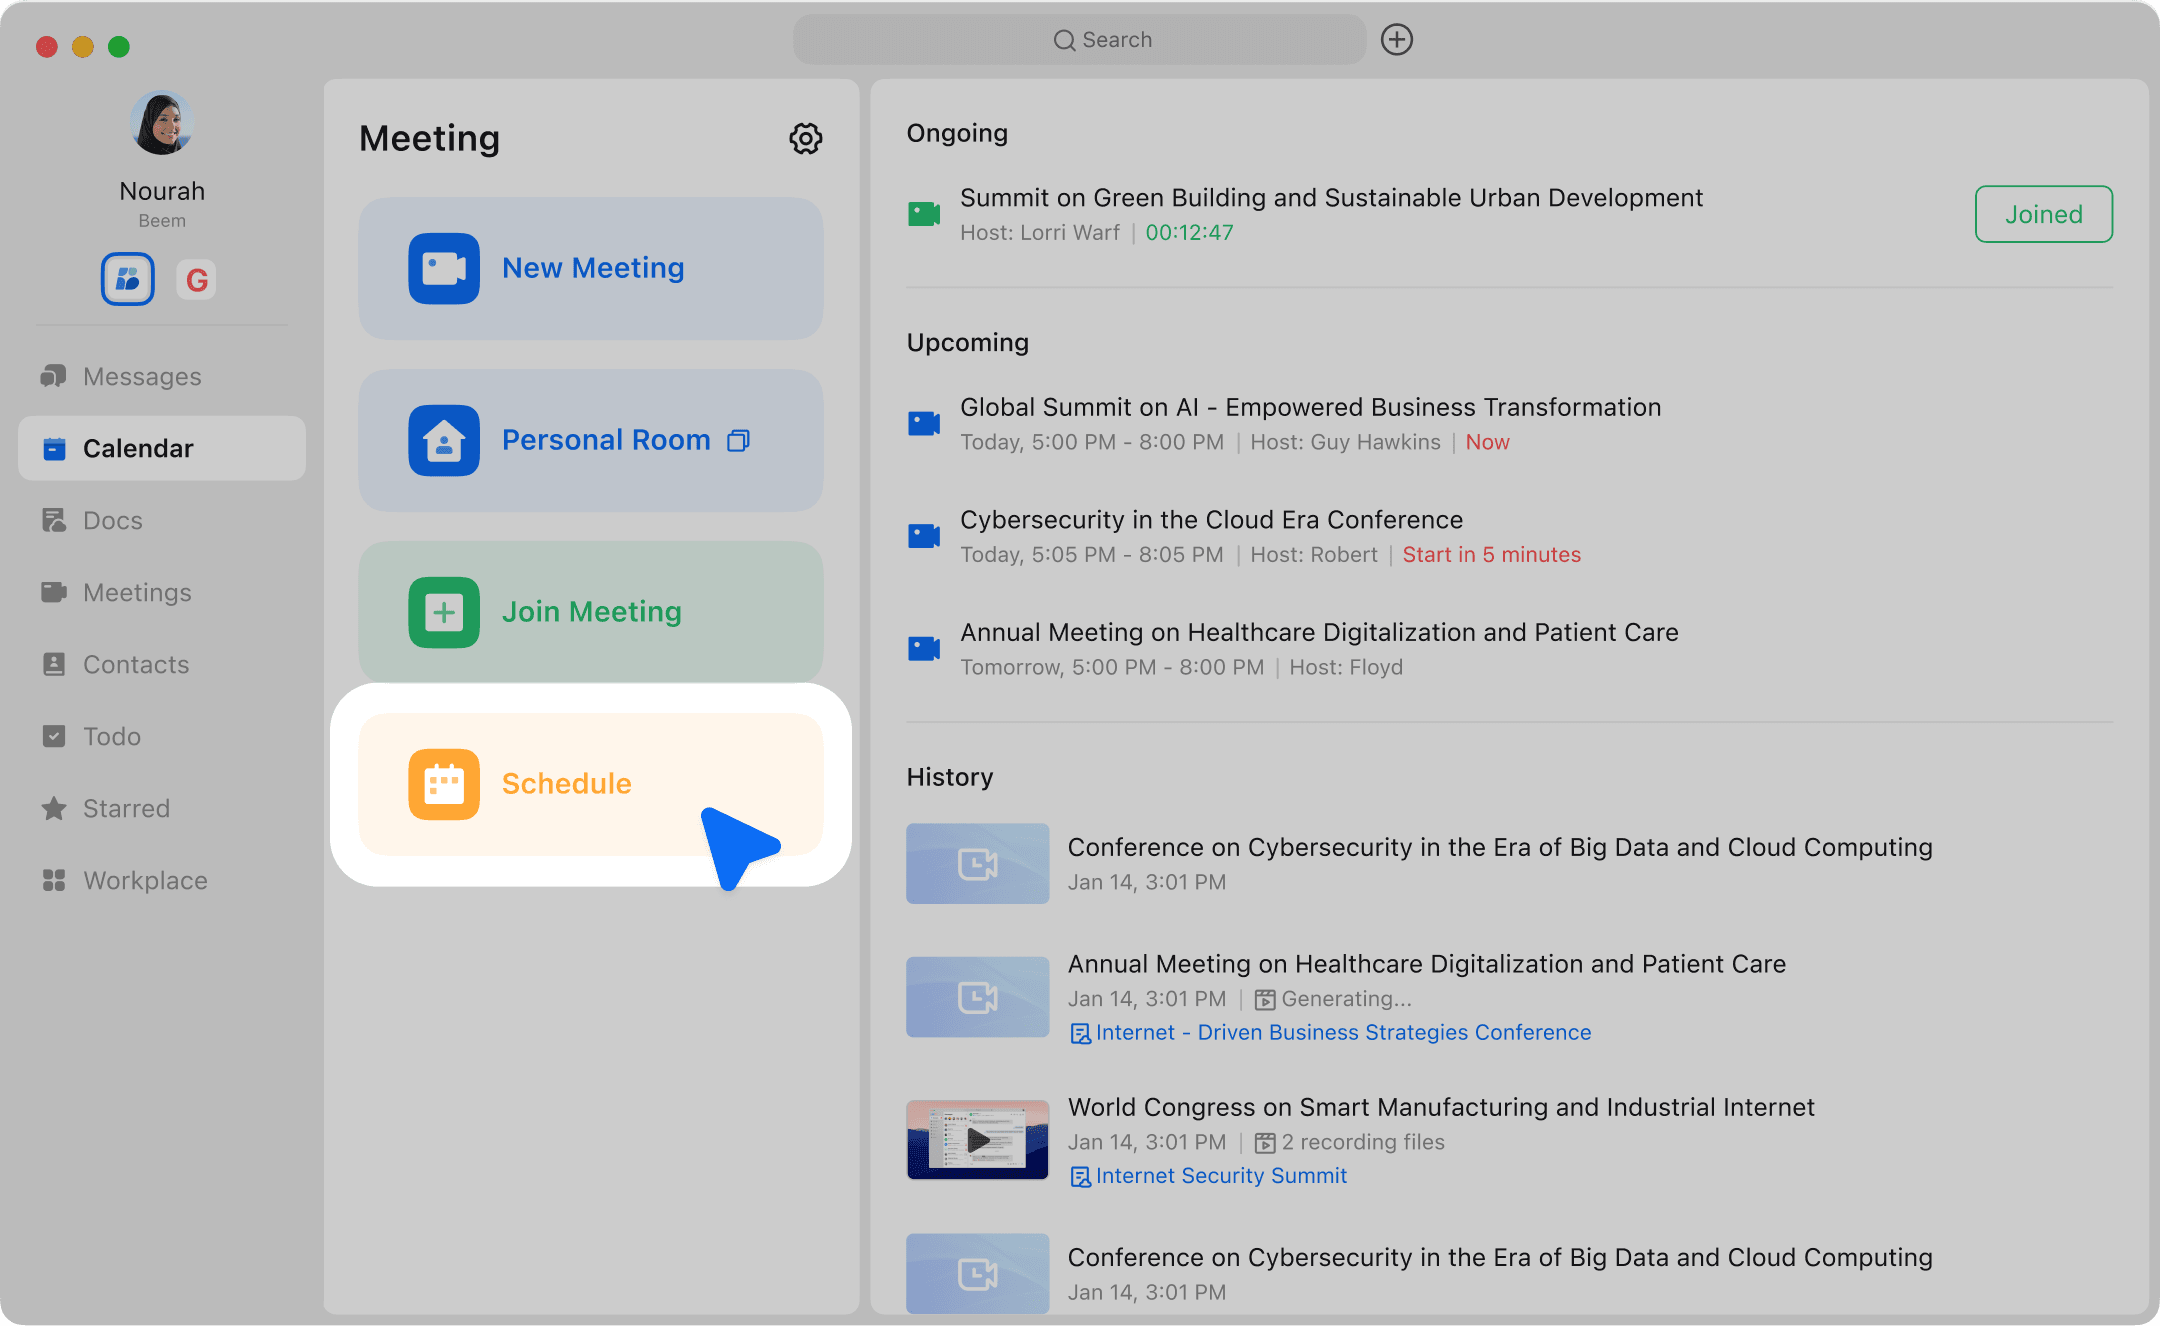The height and width of the screenshot is (1326, 2160).
Task: Switch to the Google account icon
Action: (197, 280)
